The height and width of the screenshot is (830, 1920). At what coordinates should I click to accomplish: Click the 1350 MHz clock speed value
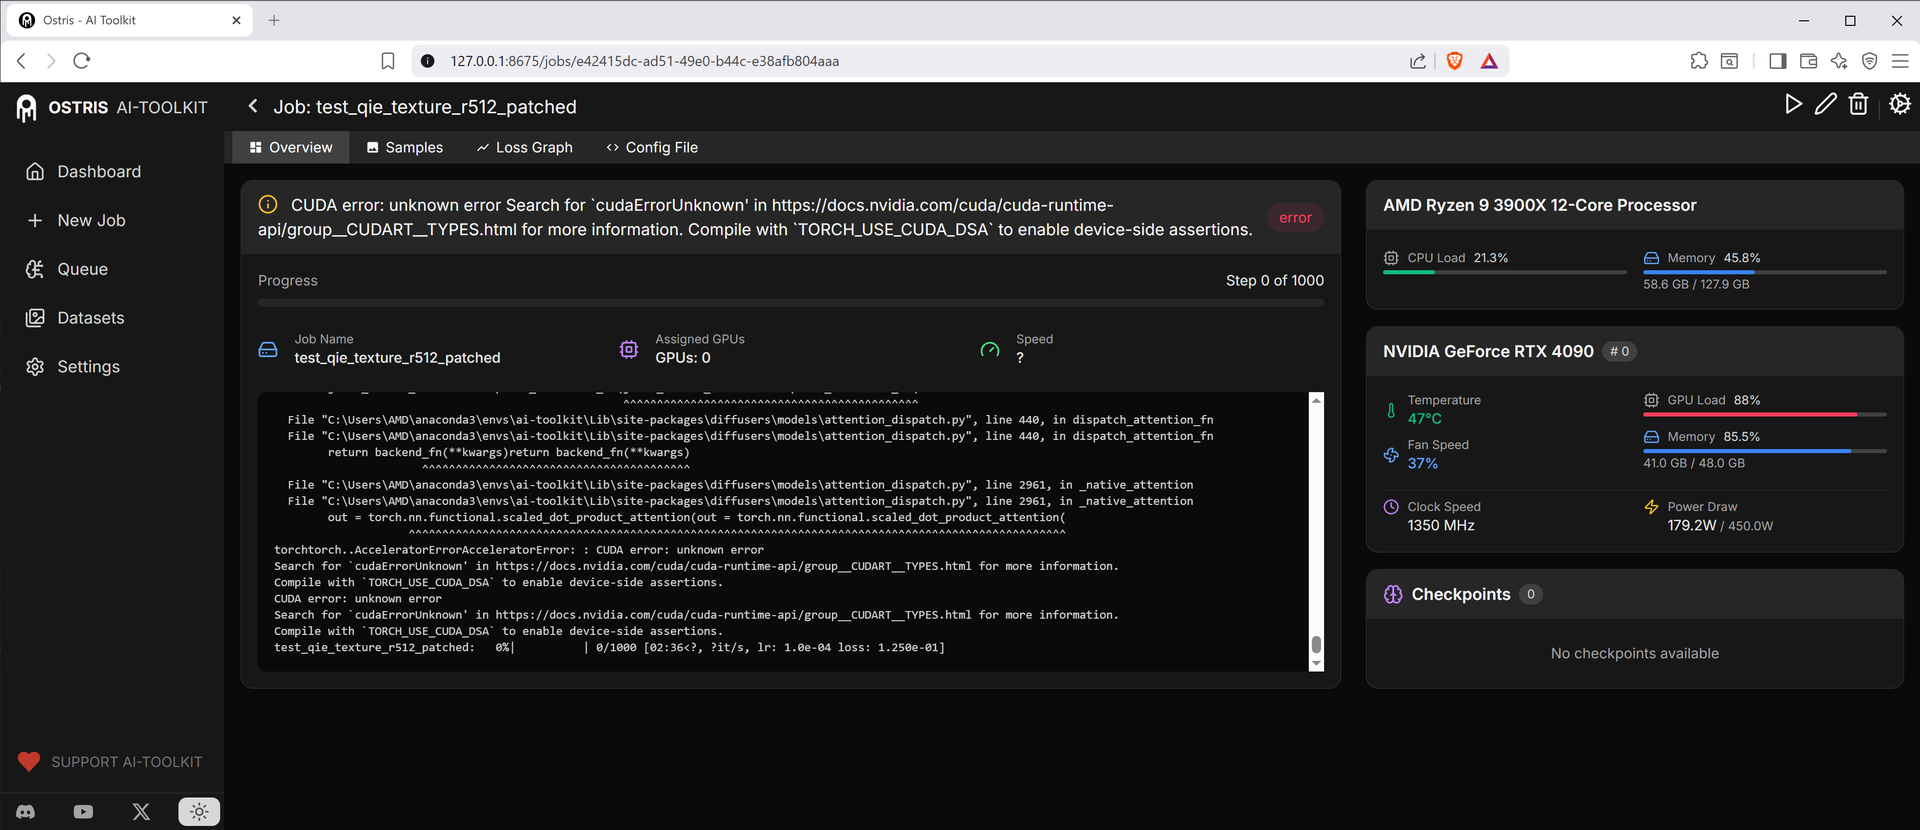tap(1441, 526)
